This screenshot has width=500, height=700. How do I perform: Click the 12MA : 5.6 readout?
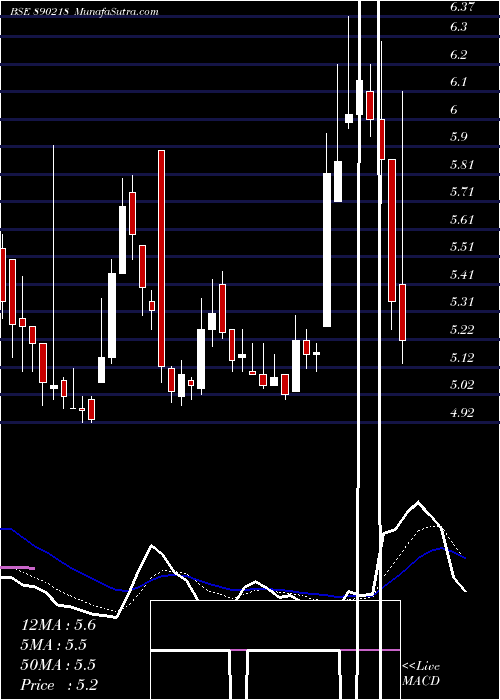point(58,625)
